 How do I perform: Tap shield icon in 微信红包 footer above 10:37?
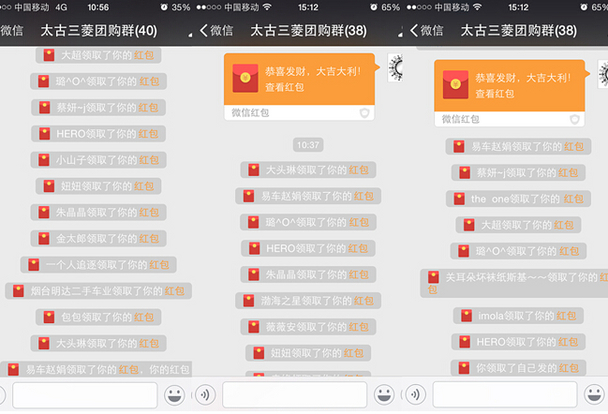(365, 113)
